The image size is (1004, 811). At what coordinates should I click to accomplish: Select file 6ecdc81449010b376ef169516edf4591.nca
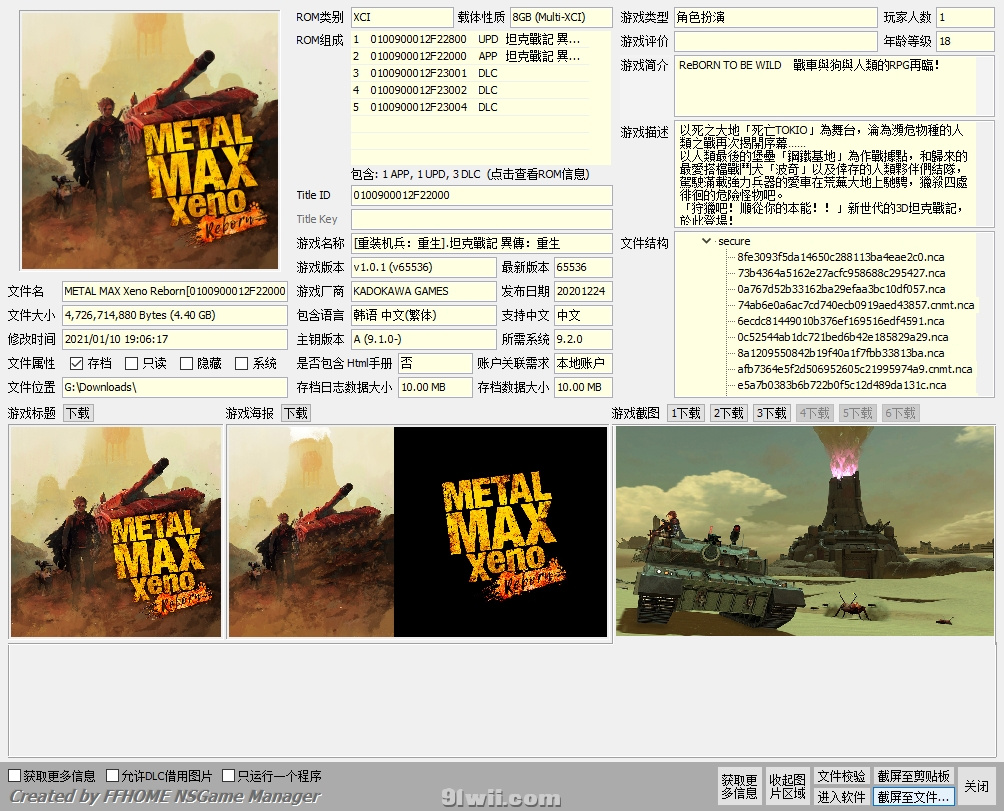(x=841, y=321)
